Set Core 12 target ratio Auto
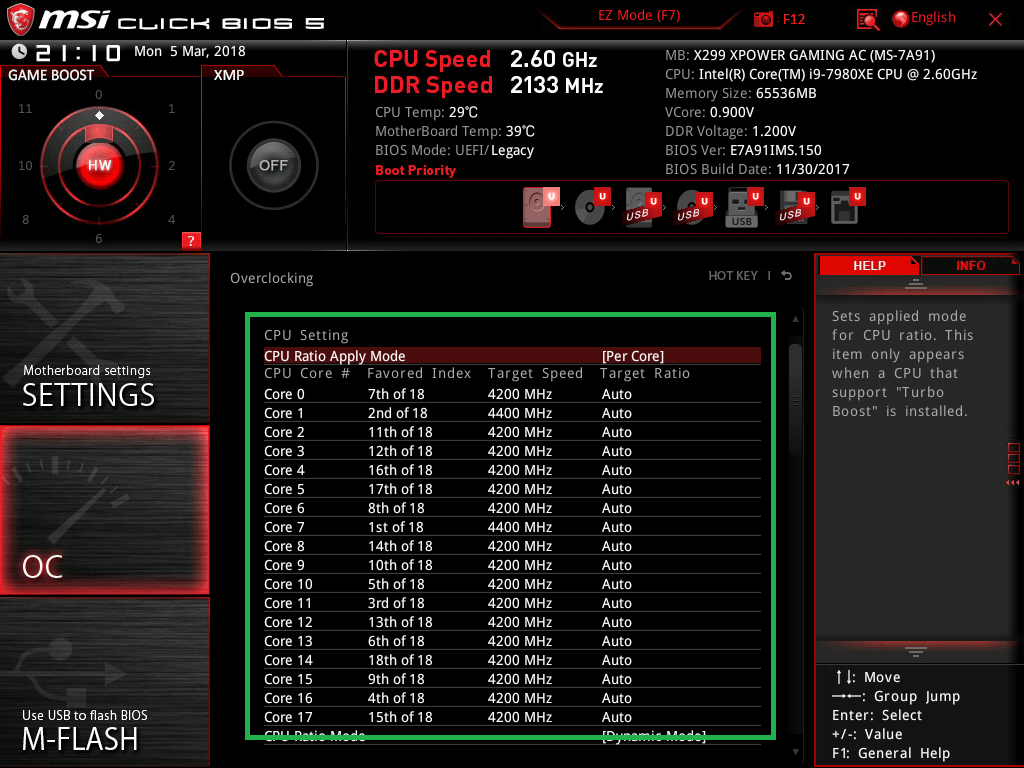The image size is (1024, 768). 616,622
